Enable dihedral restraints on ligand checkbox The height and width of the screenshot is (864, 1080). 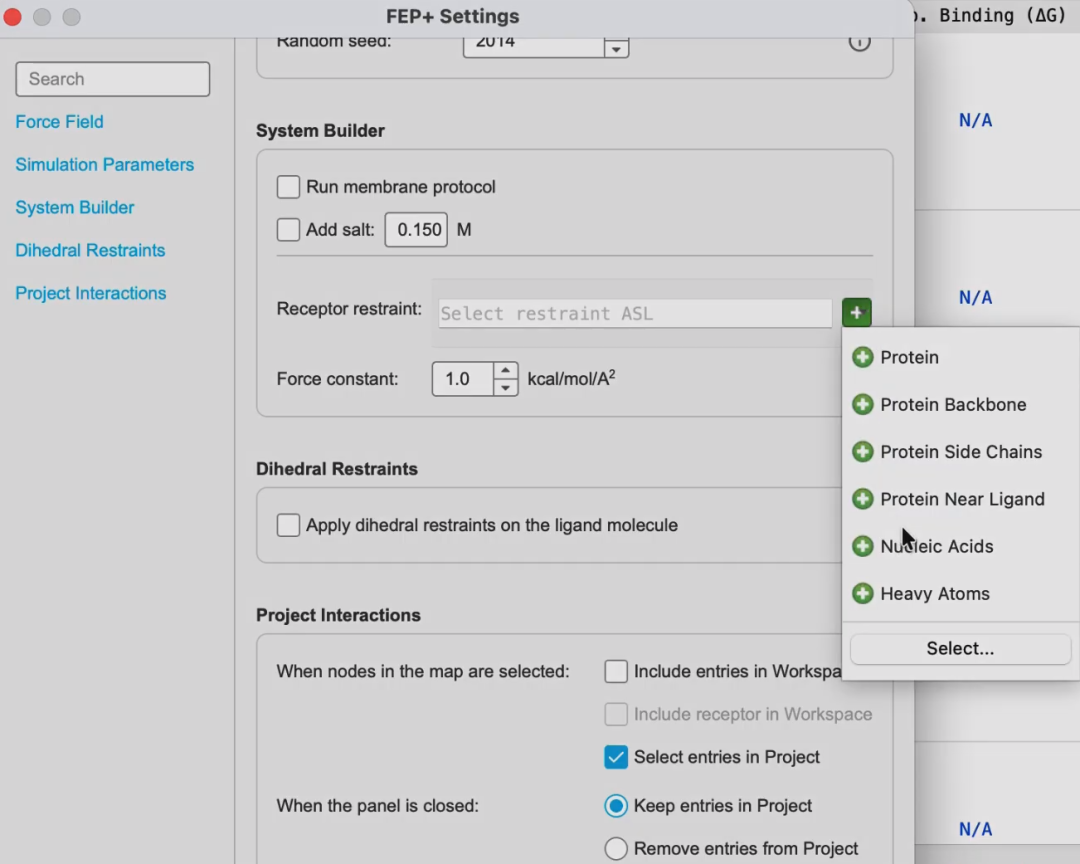click(x=288, y=525)
